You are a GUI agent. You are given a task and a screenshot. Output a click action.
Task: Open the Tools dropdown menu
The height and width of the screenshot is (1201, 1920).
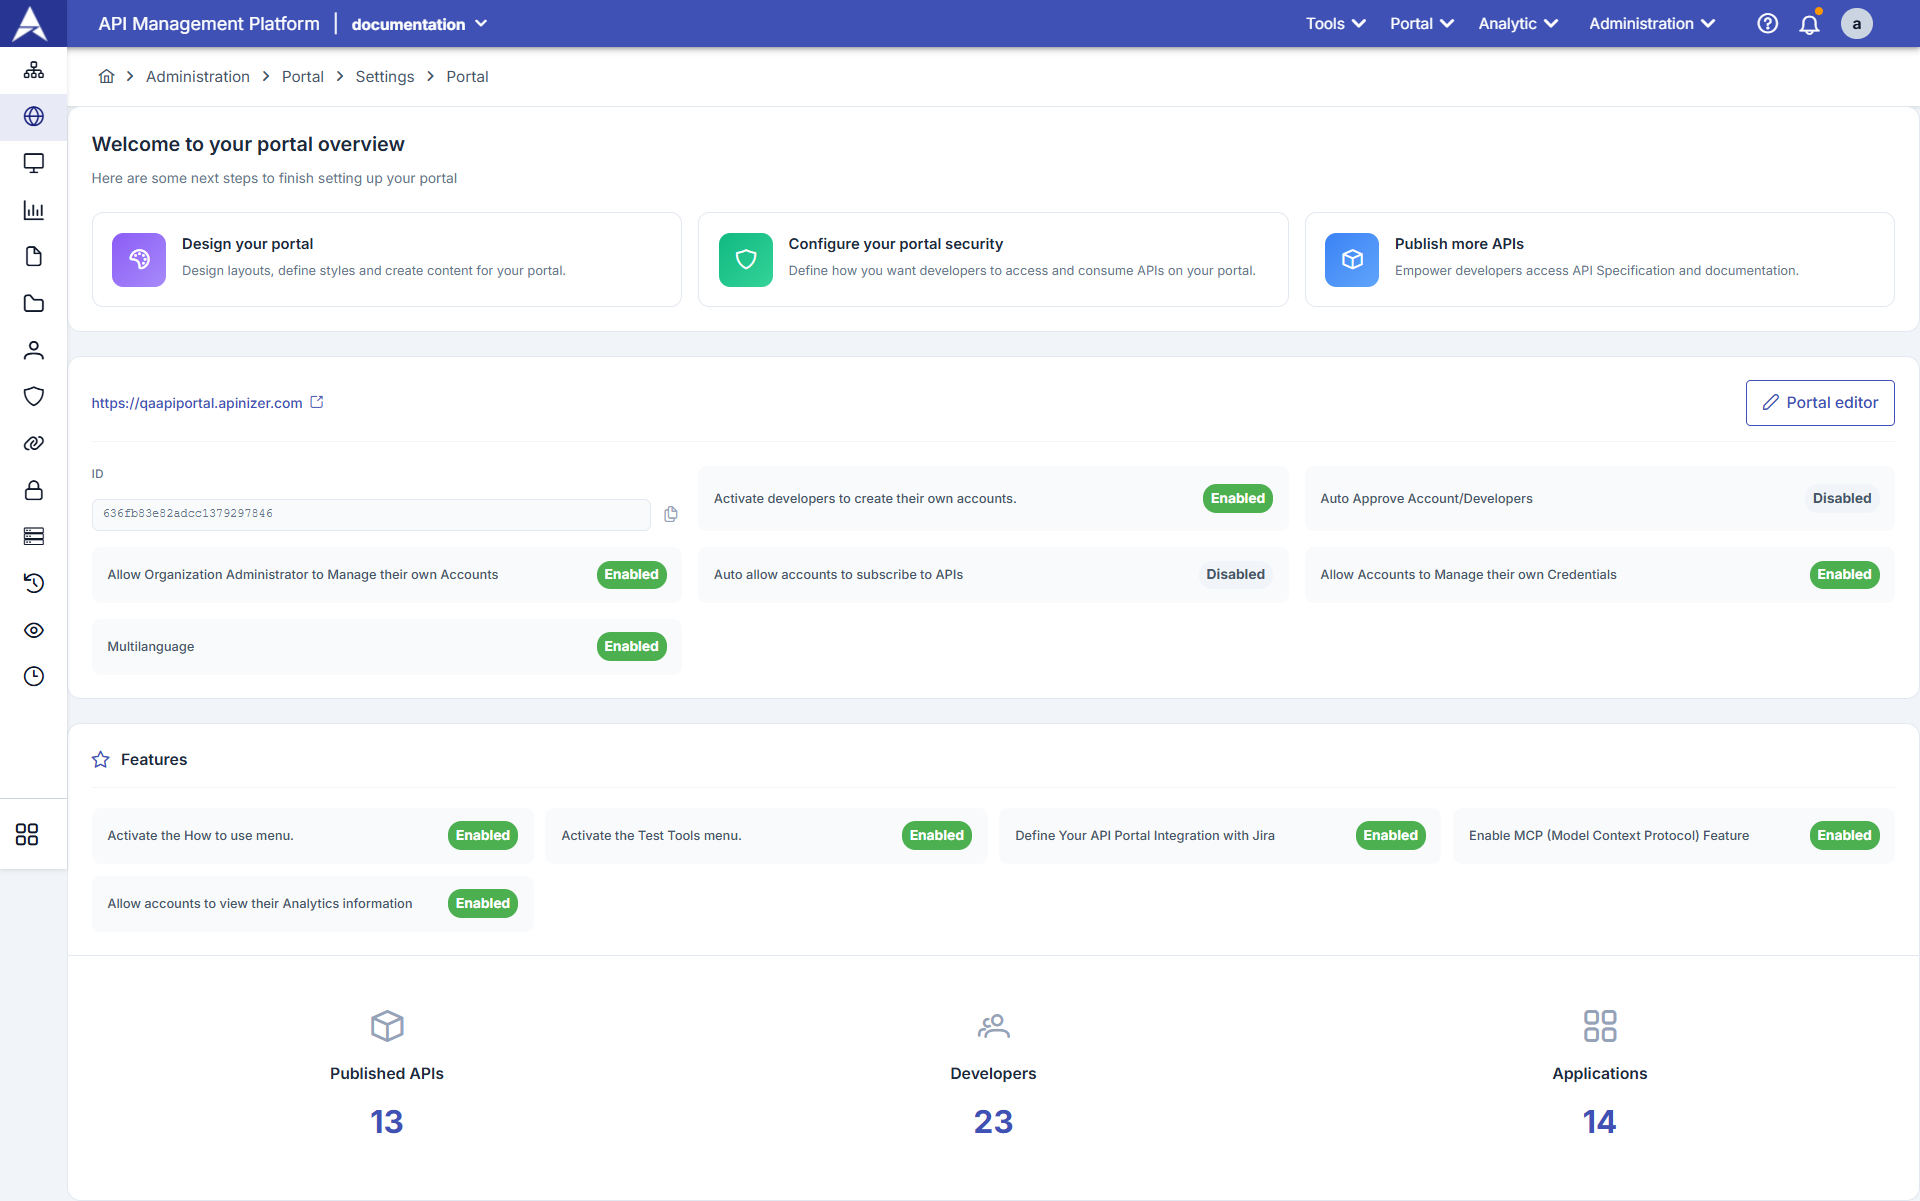(x=1334, y=23)
